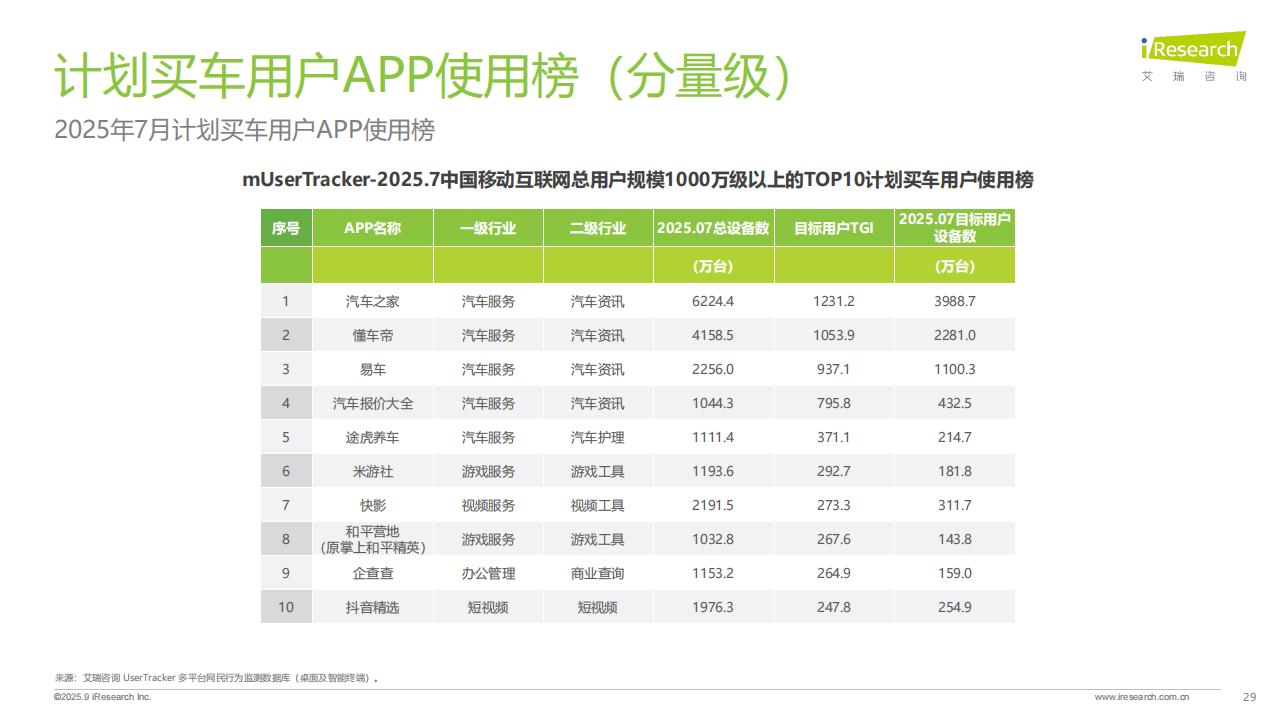1274x717 pixels.
Task: Click the APP名称 column header
Action: (372, 228)
